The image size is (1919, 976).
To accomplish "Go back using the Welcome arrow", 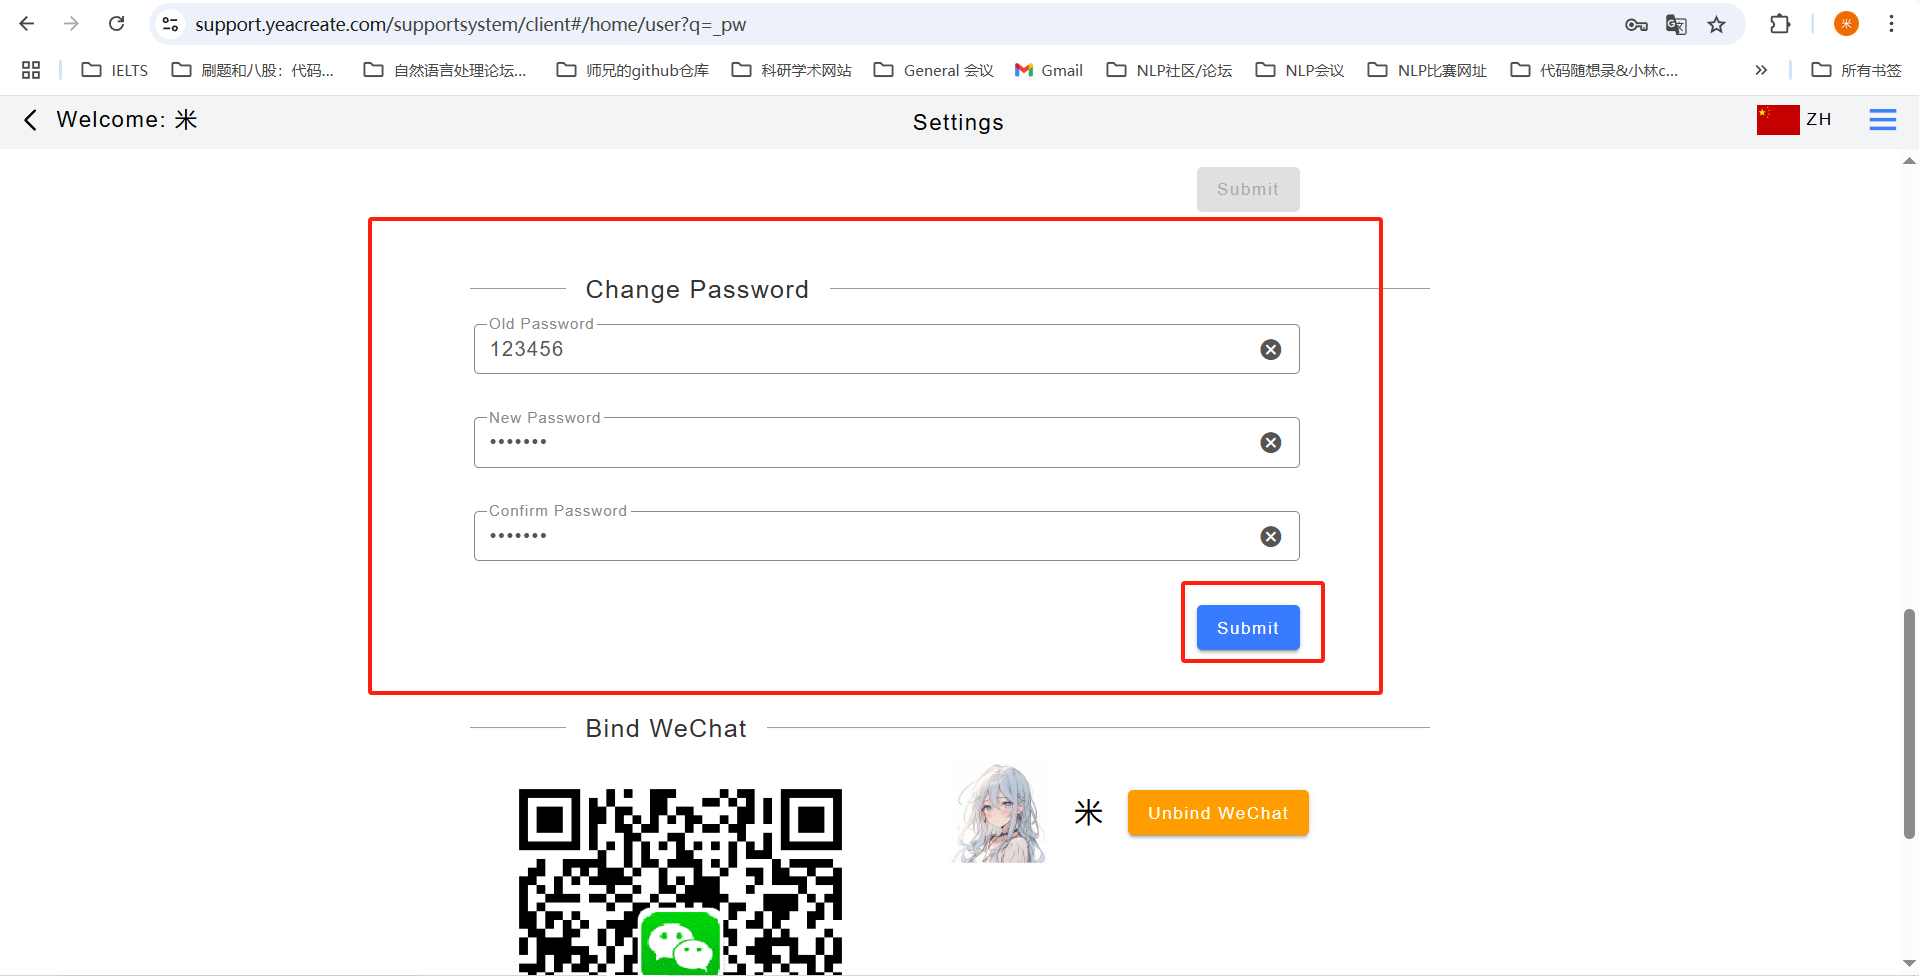I will tap(30, 120).
